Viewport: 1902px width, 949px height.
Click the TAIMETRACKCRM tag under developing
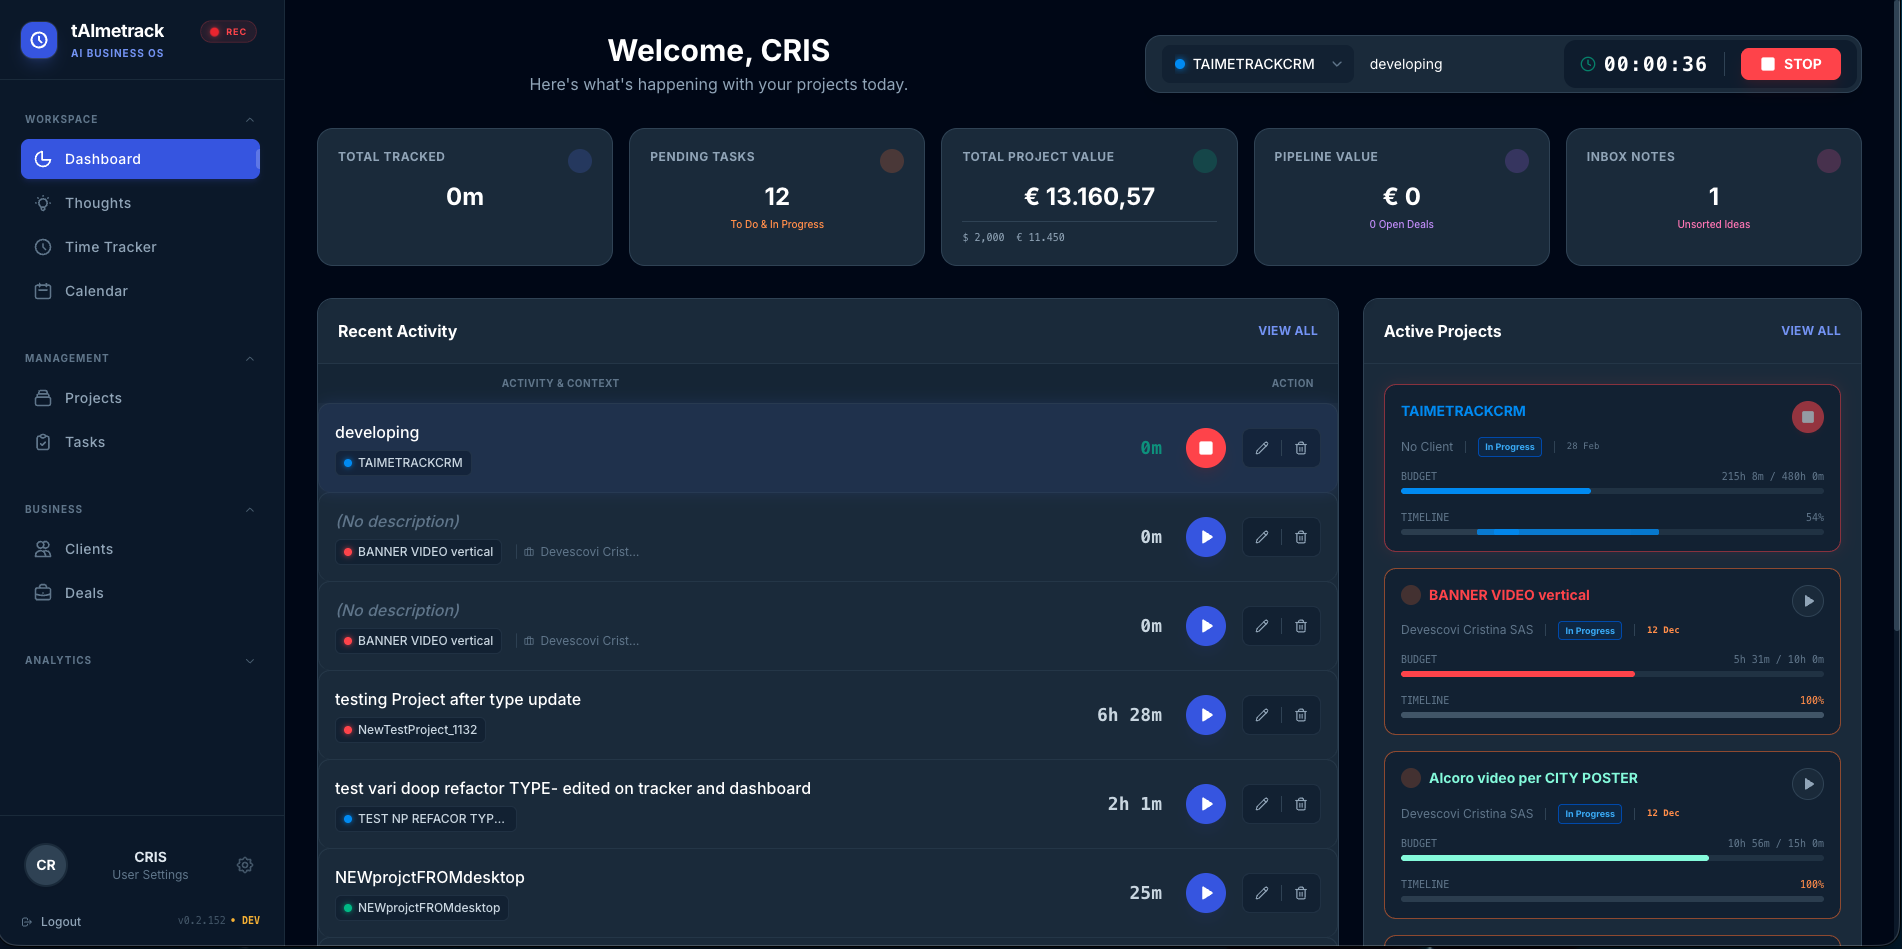coord(403,463)
